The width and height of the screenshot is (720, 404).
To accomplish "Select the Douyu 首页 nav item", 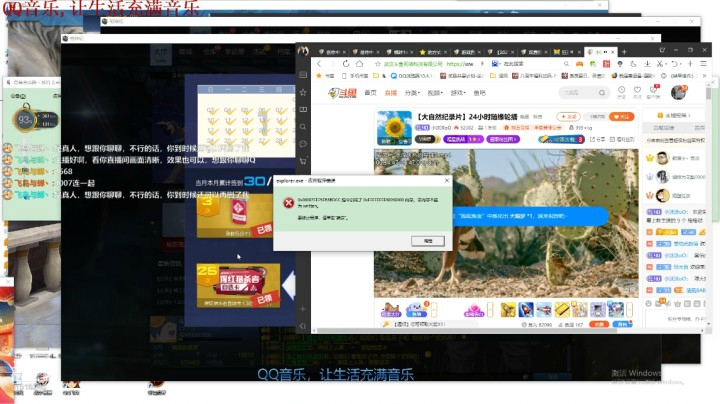I will pos(370,93).
